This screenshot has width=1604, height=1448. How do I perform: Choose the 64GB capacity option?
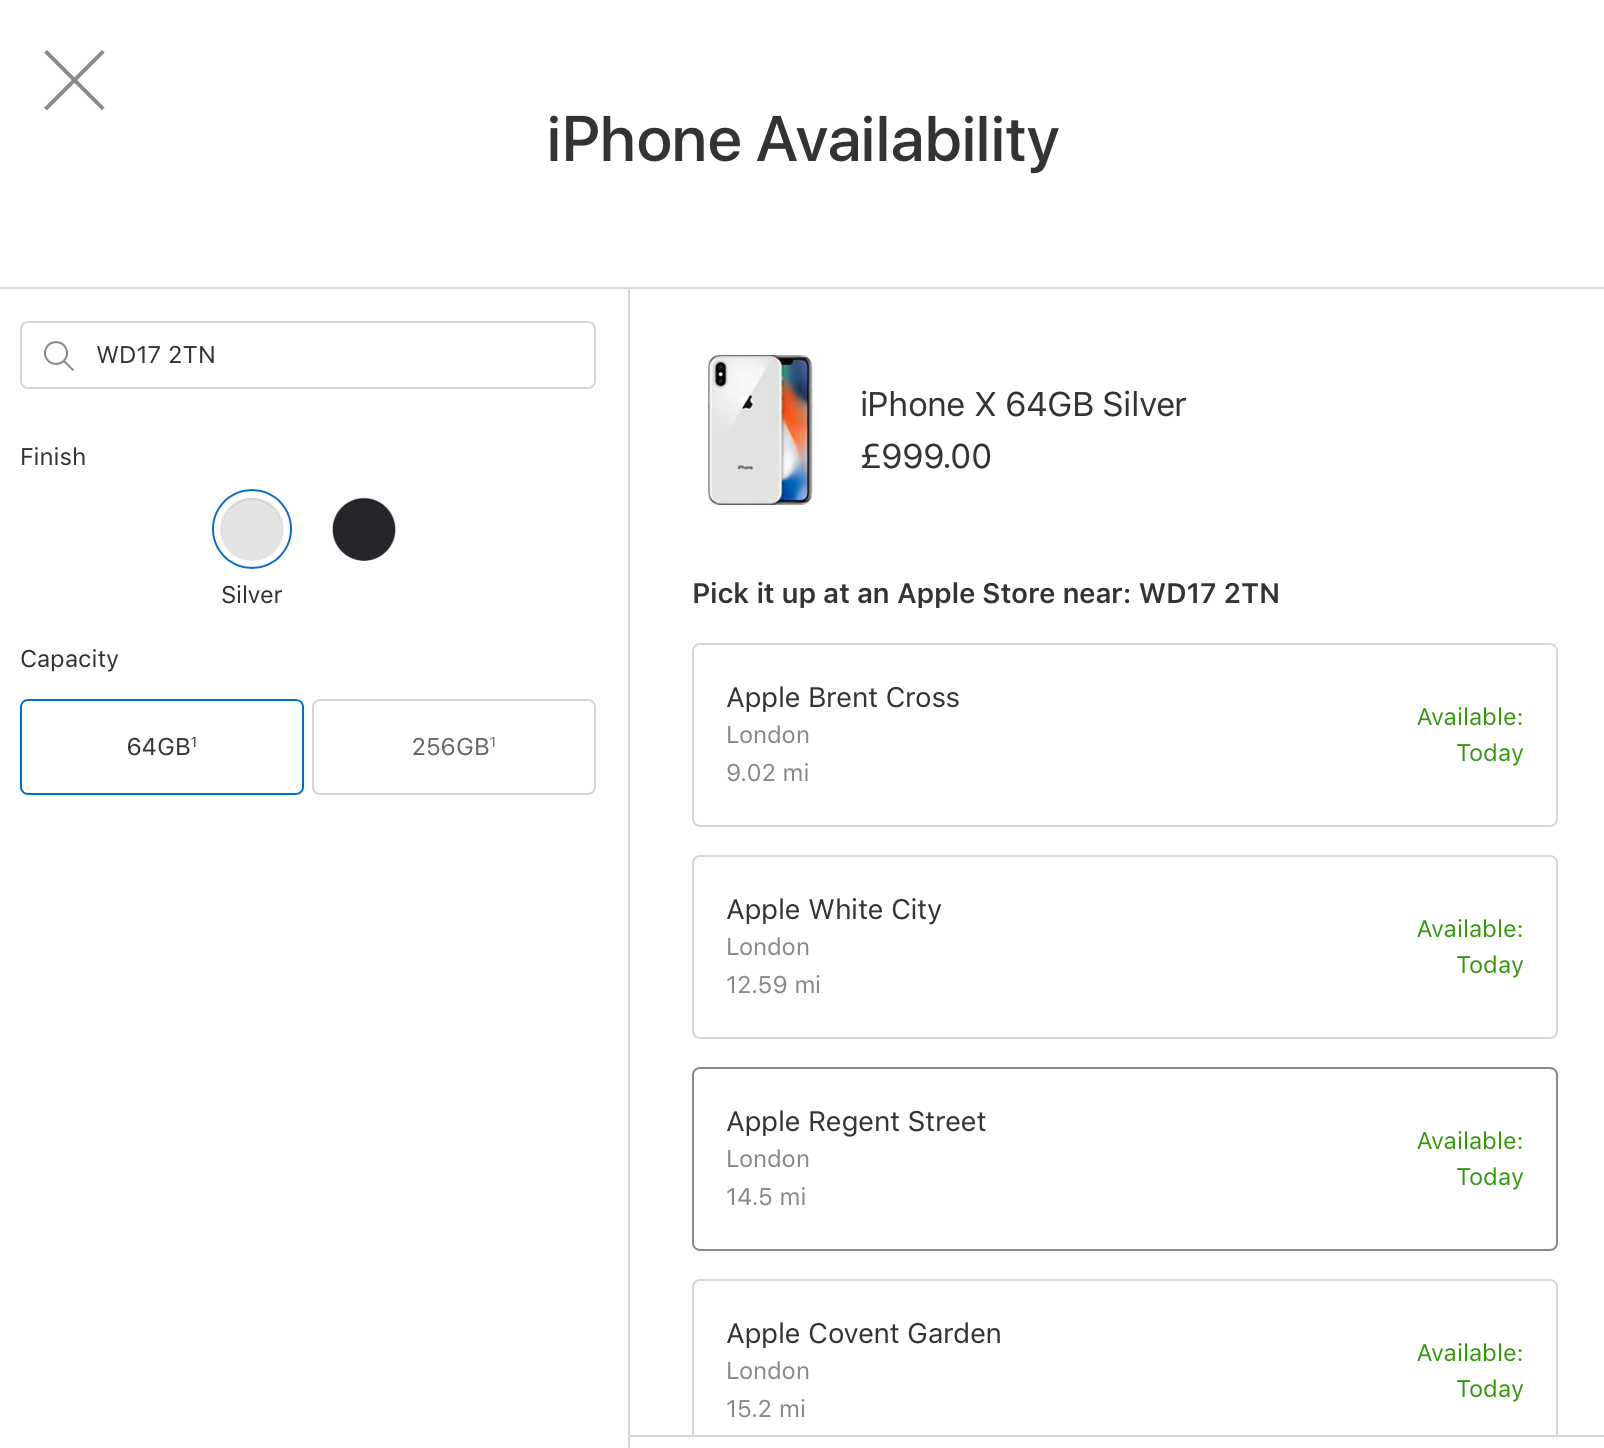162,747
